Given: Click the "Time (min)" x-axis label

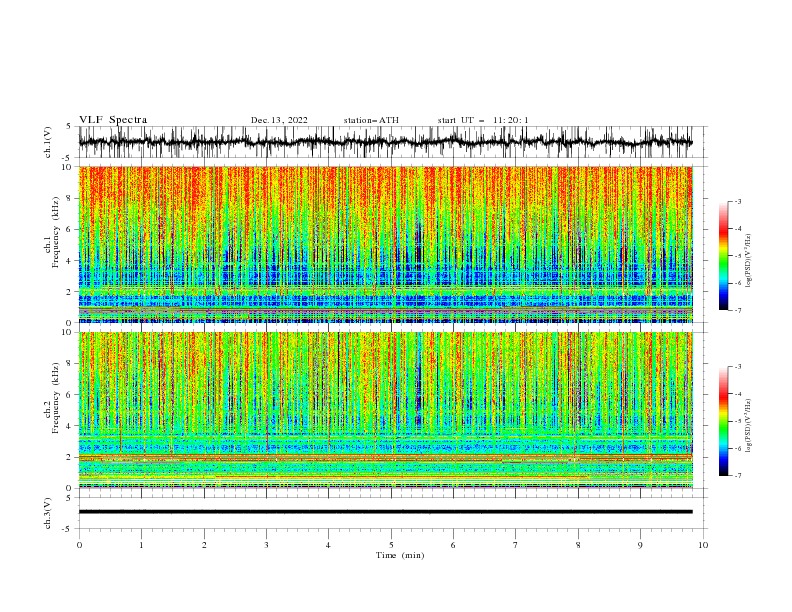Looking at the screenshot, I should pos(400,555).
